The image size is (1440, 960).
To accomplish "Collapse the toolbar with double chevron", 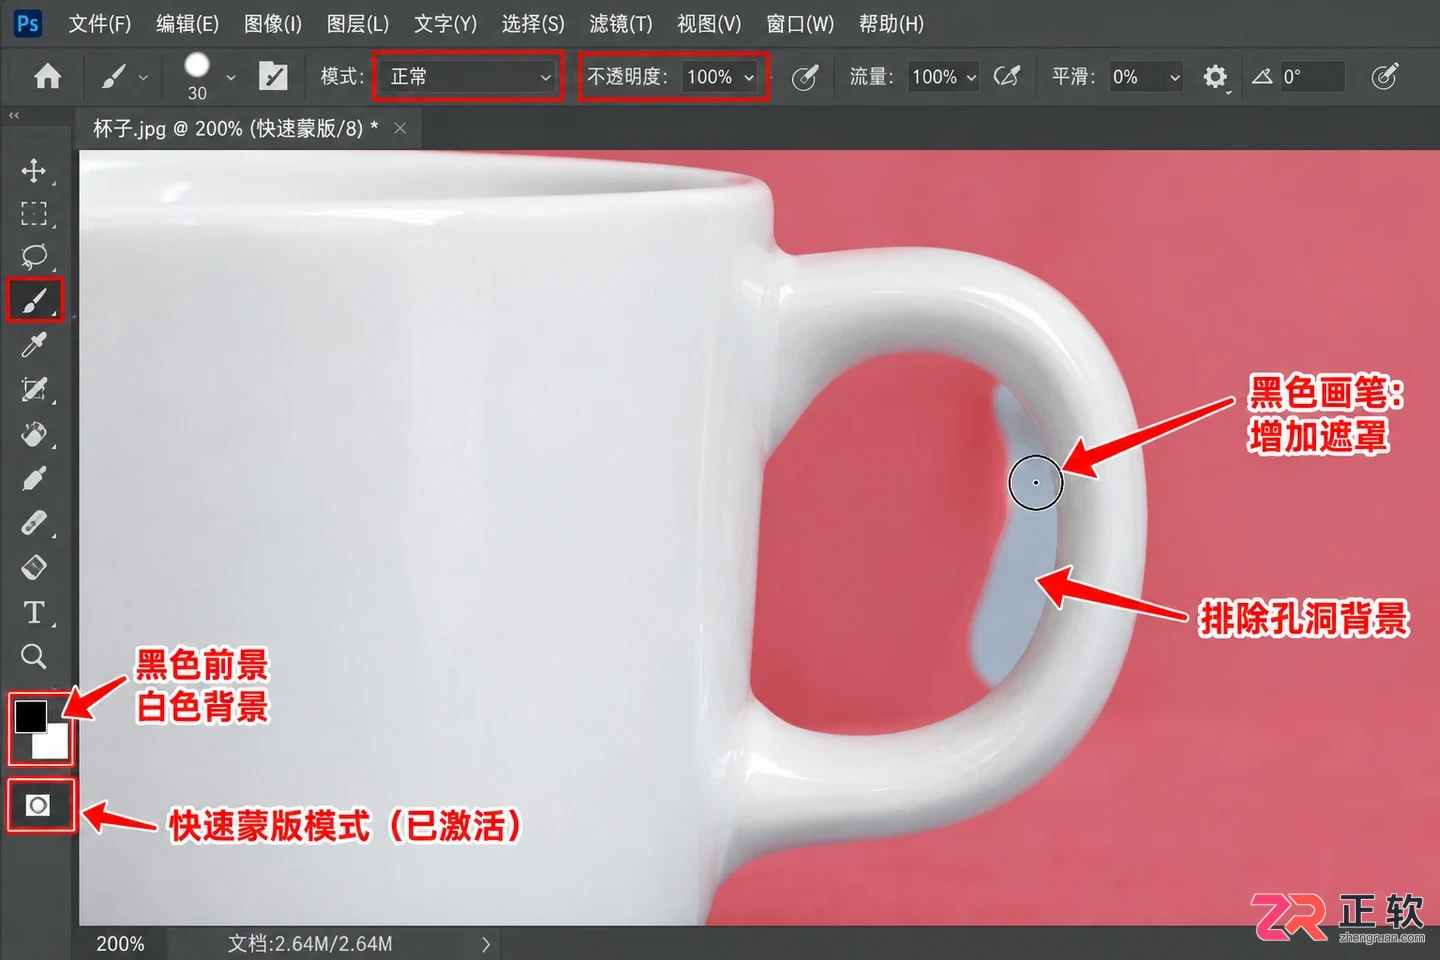I will pos(14,115).
